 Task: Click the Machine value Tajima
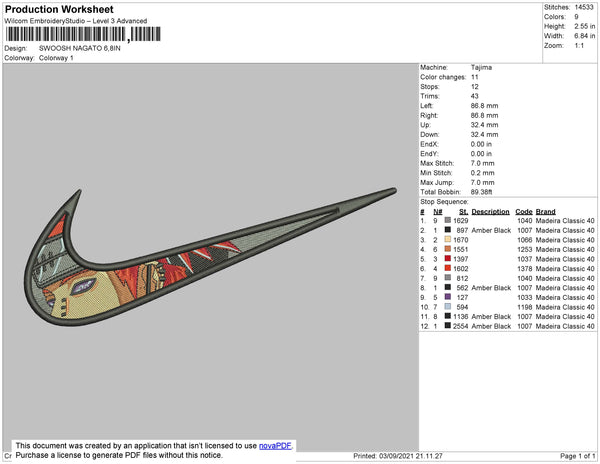(x=481, y=67)
